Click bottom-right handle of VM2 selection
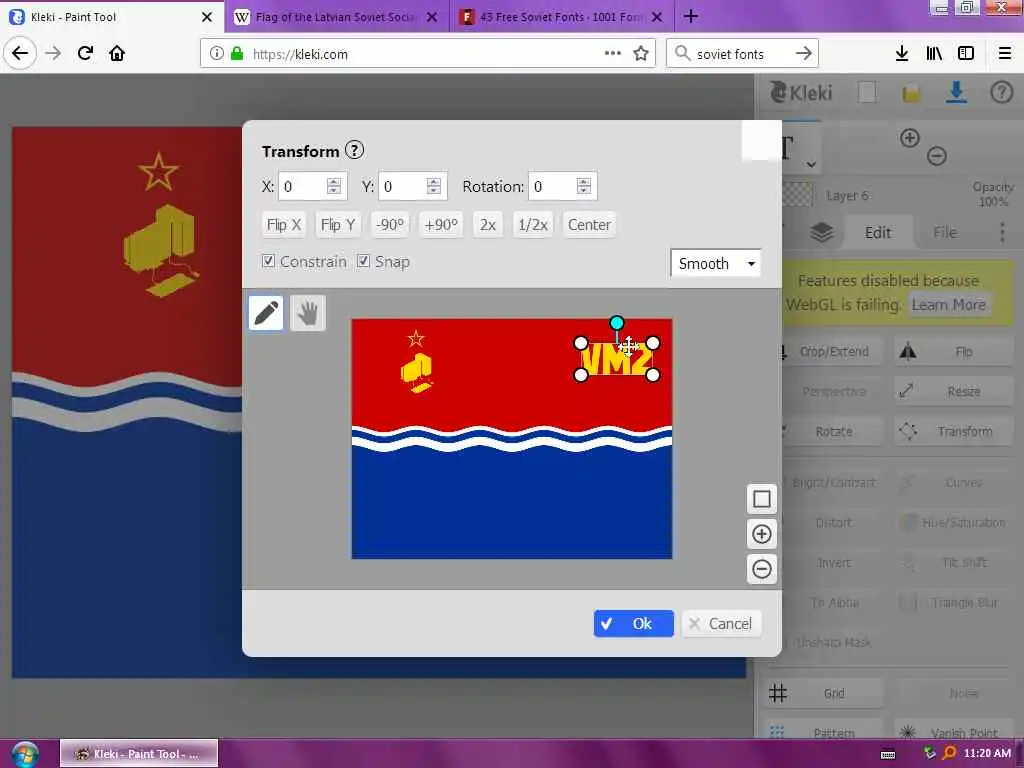 point(652,375)
